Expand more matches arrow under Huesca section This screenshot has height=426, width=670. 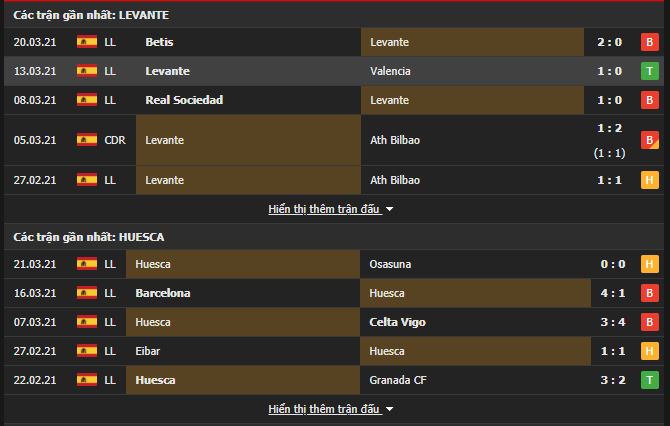tap(389, 409)
